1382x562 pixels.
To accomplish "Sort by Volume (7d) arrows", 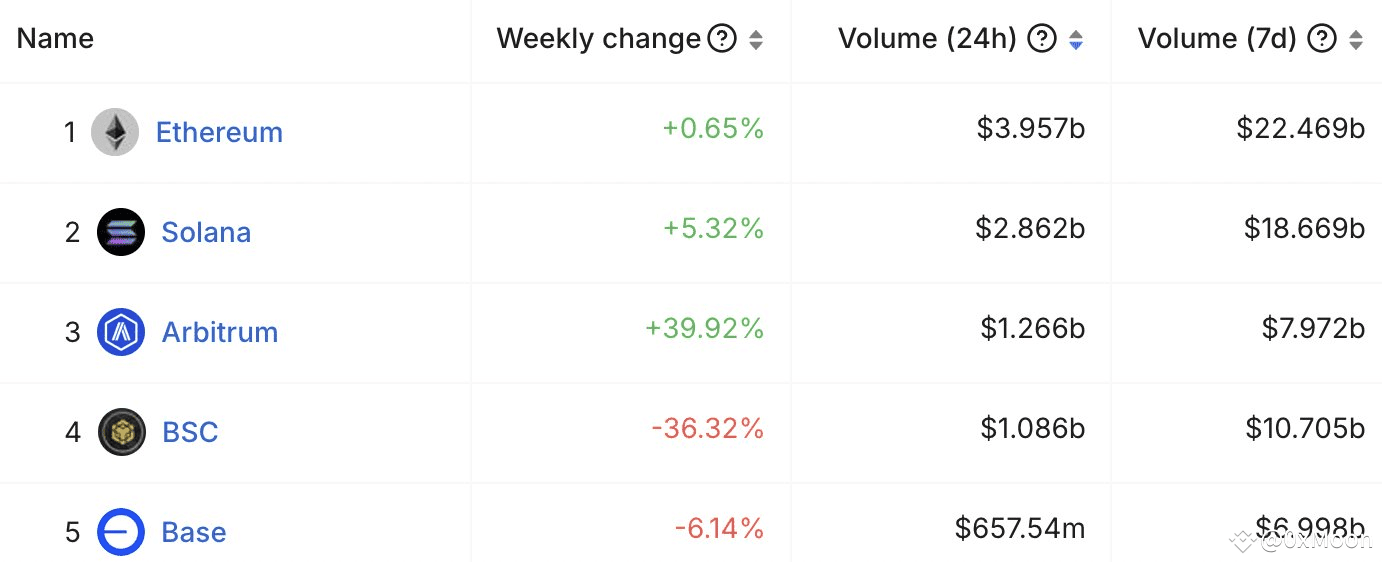I will [1356, 40].
